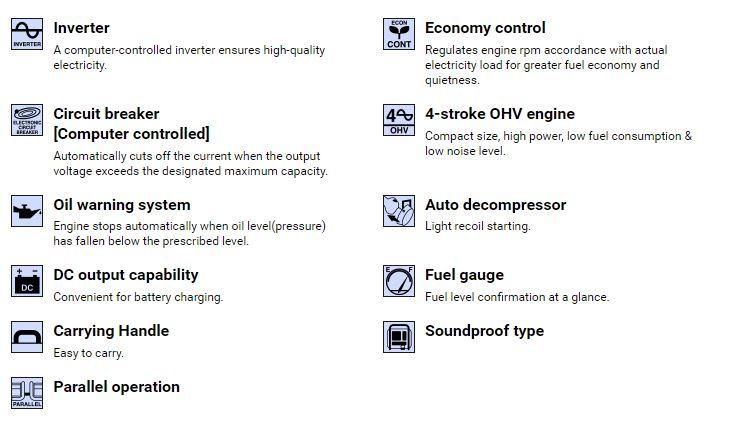Select the Circuit breaker heading
This screenshot has width=740, height=424.
(x=131, y=124)
